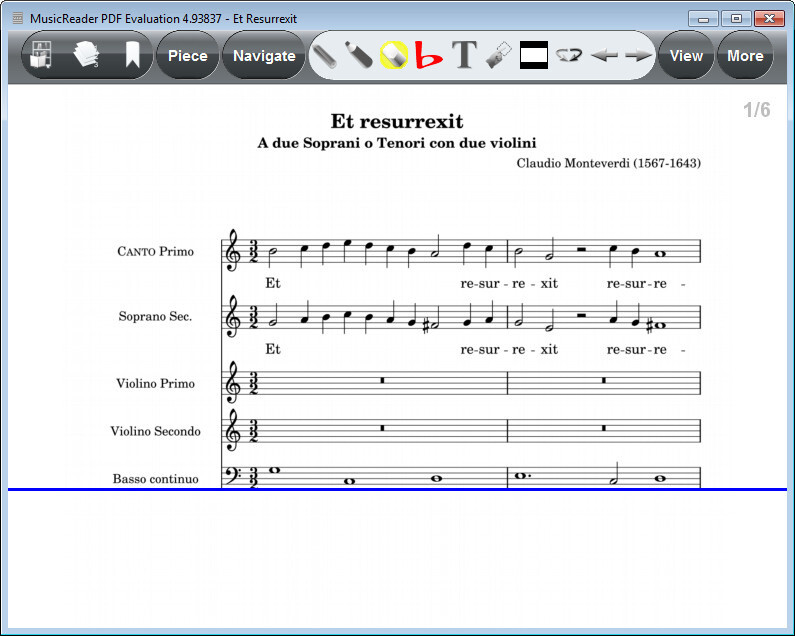
Task: Open the music library bookshelf icon
Action: (x=41, y=55)
